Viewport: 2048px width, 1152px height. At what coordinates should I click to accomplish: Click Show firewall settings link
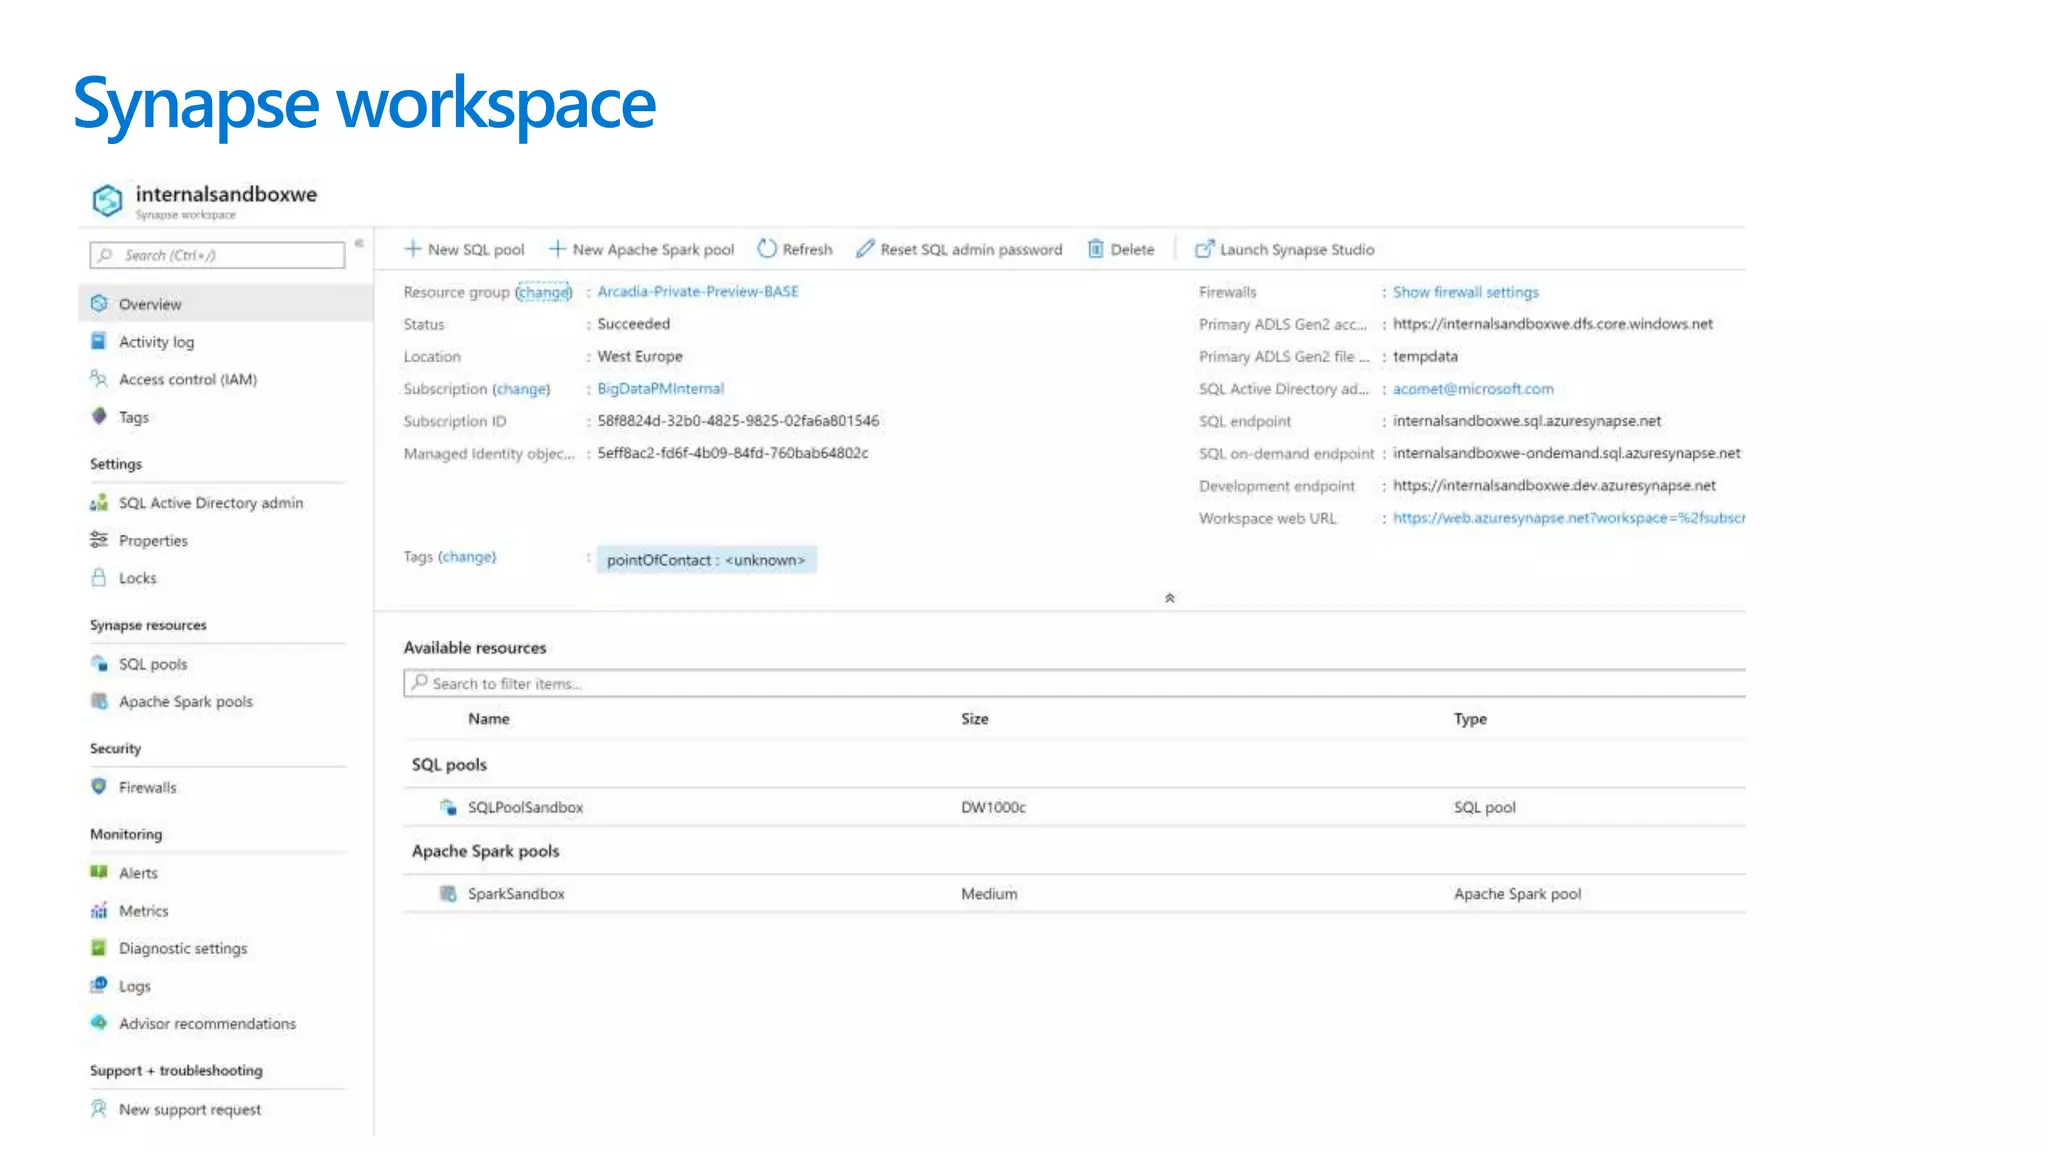1465,292
